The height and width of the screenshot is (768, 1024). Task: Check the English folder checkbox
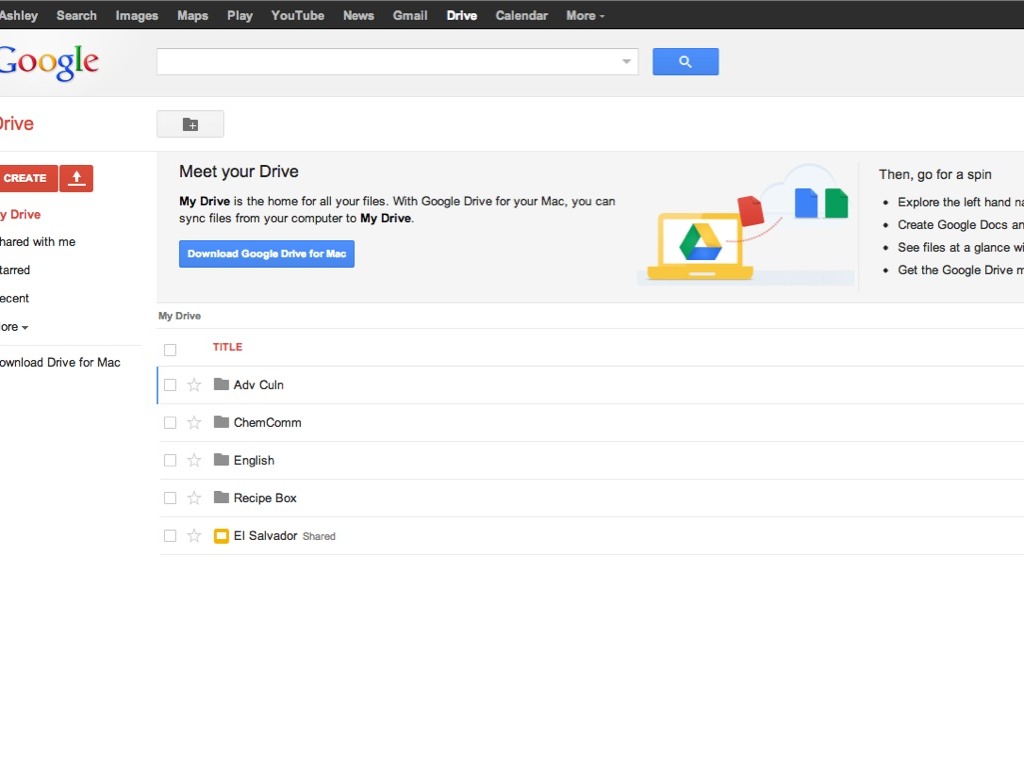click(x=170, y=461)
